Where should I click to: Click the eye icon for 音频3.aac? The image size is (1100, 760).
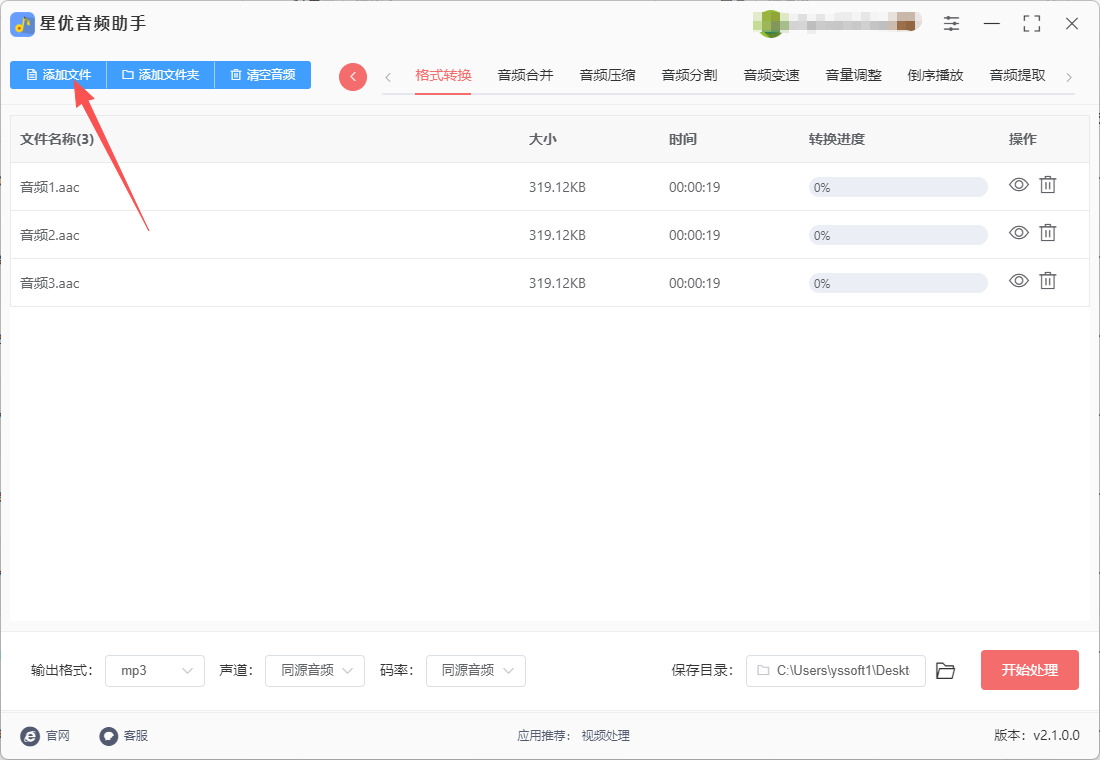click(x=1018, y=281)
